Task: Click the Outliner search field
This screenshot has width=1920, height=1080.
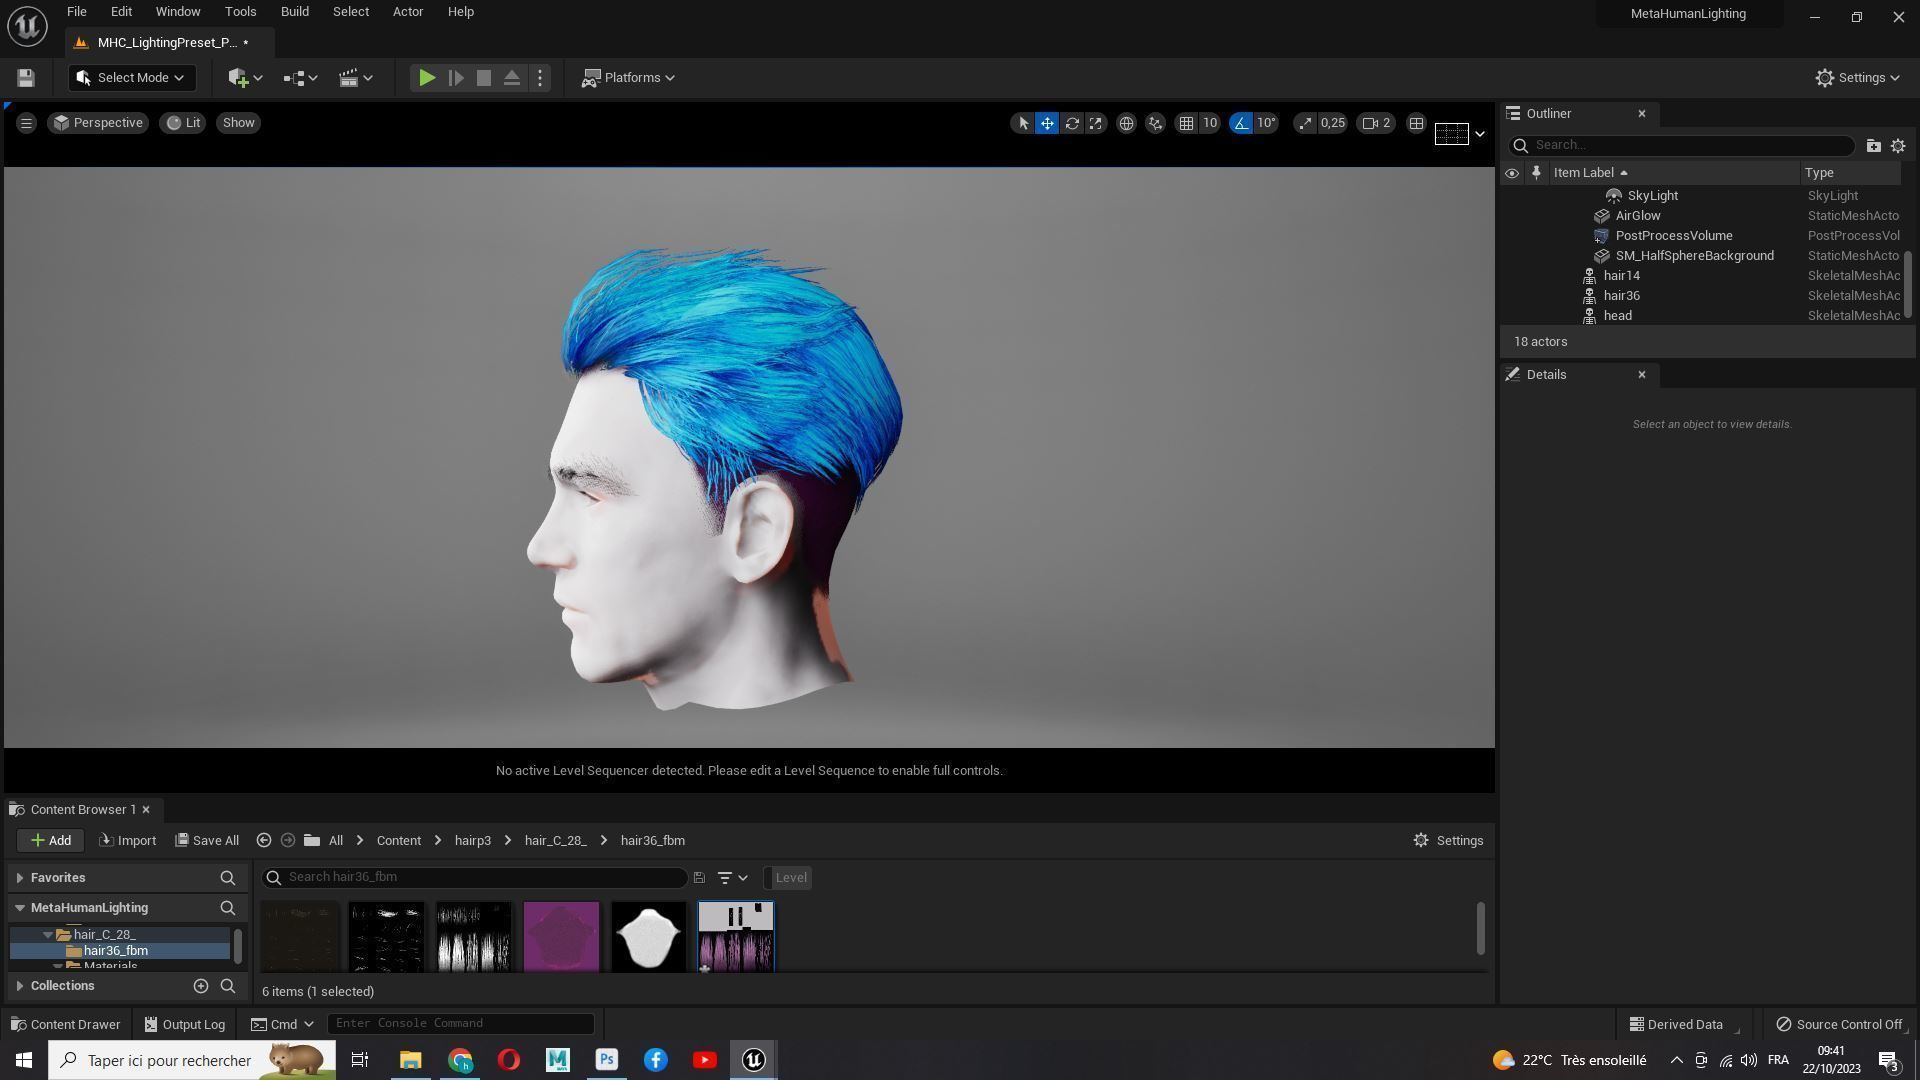Action: [1682, 145]
